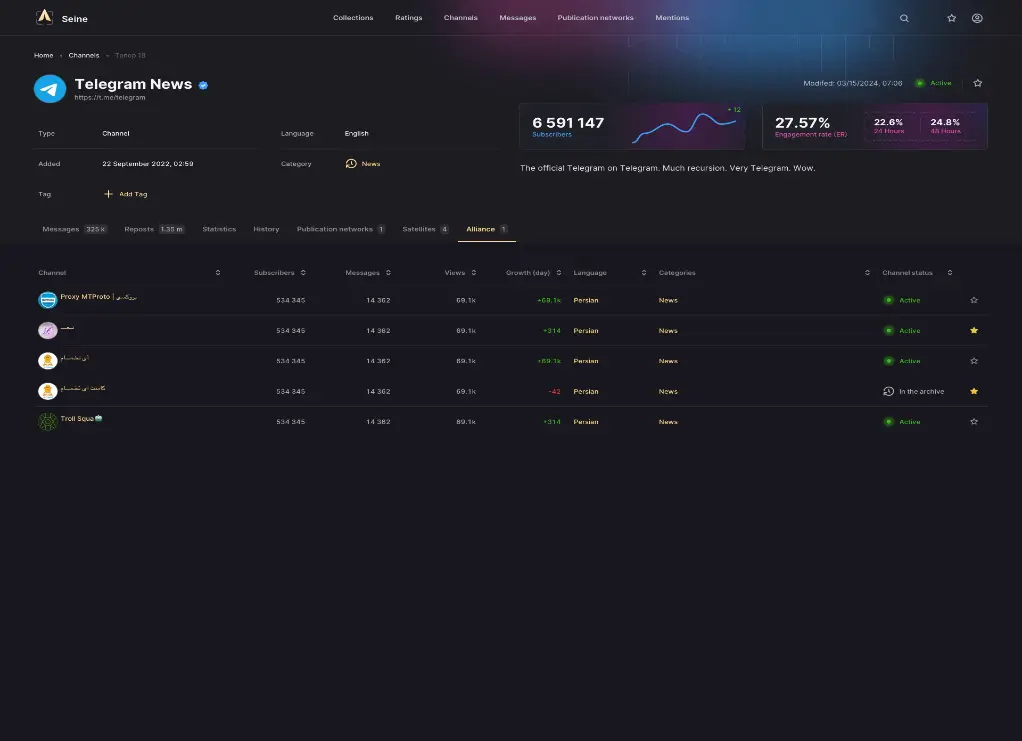
Task: Click the yellow avatar of the archived channel
Action: [x=48, y=391]
